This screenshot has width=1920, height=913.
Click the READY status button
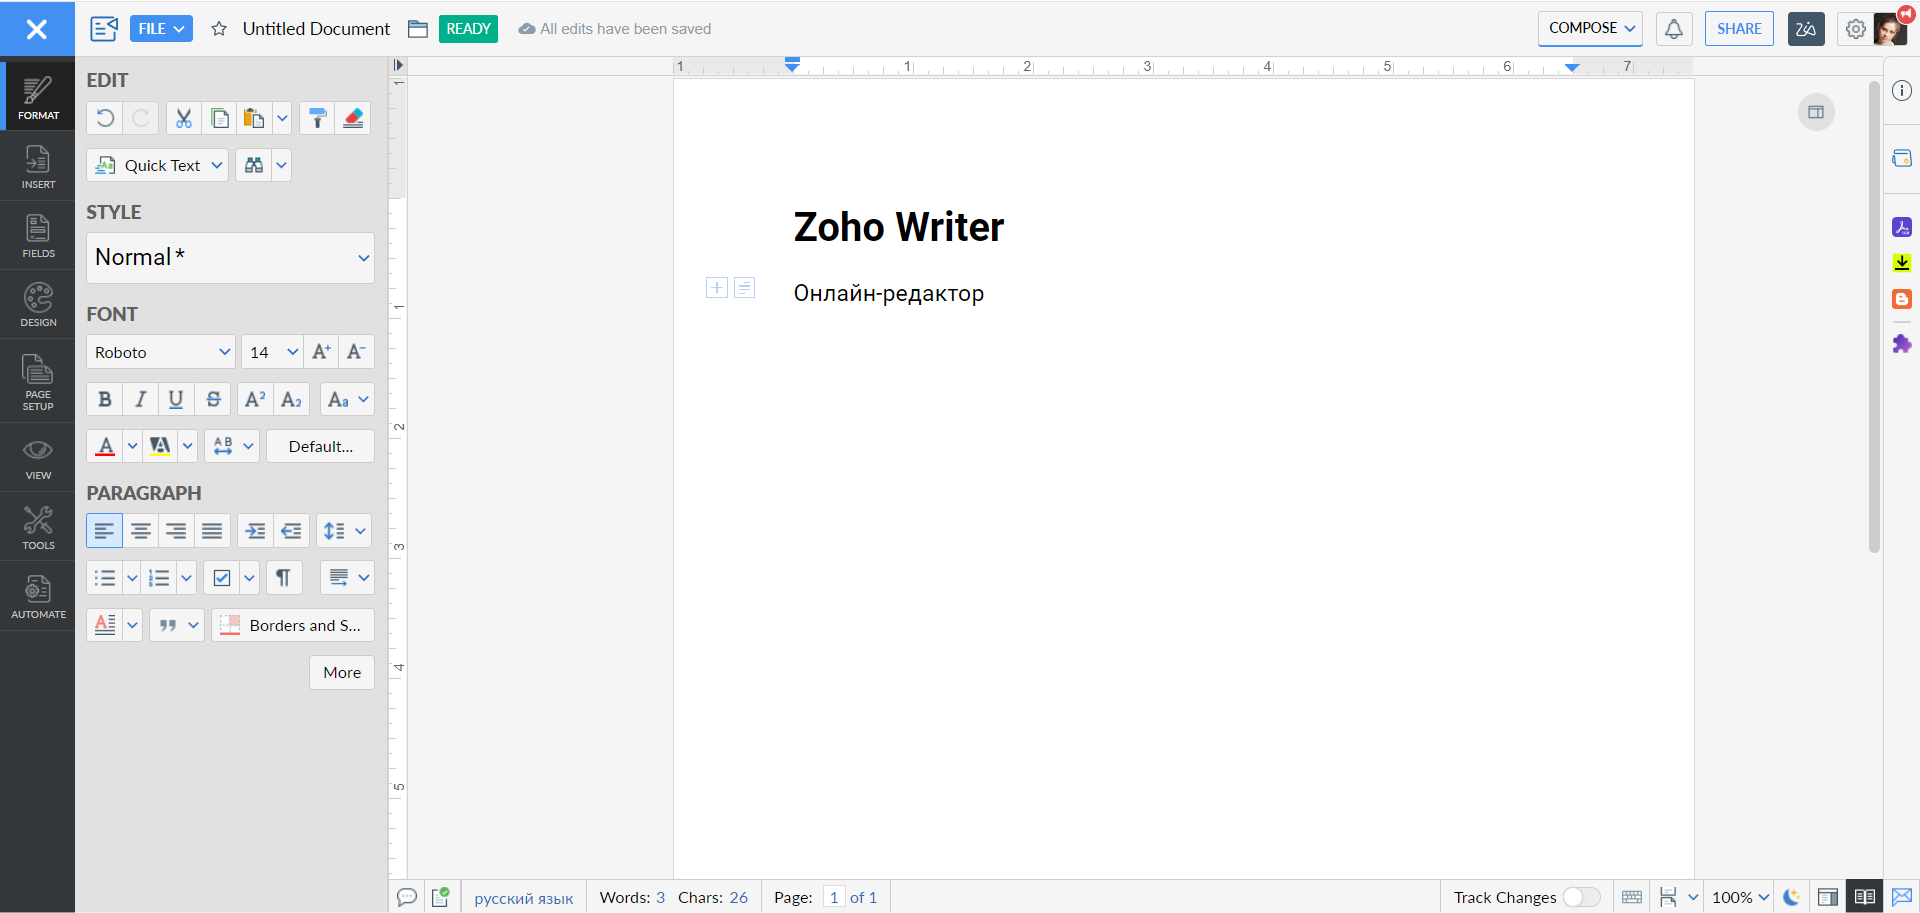(x=468, y=29)
